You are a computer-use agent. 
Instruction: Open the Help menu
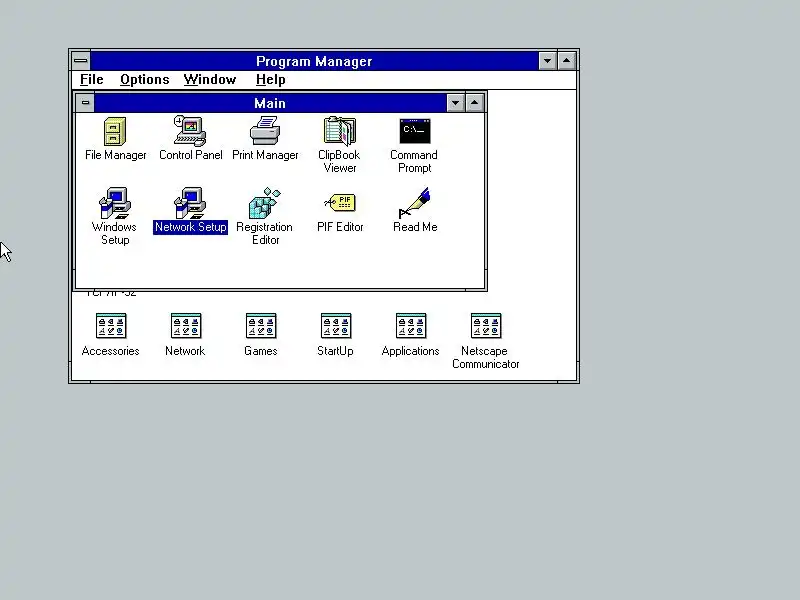[270, 80]
